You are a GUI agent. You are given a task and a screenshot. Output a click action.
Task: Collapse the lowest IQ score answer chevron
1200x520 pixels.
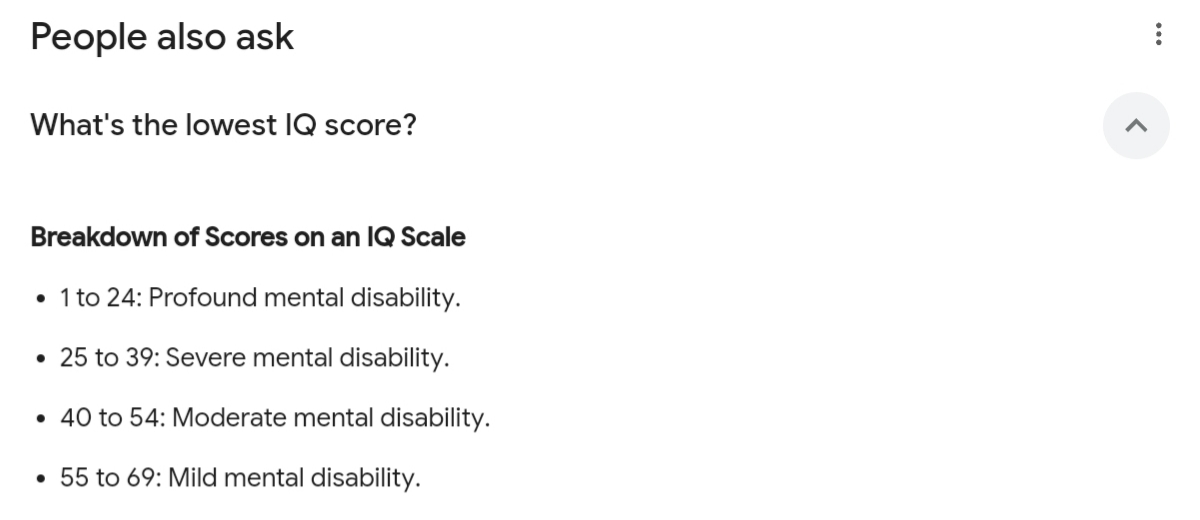click(x=1135, y=126)
